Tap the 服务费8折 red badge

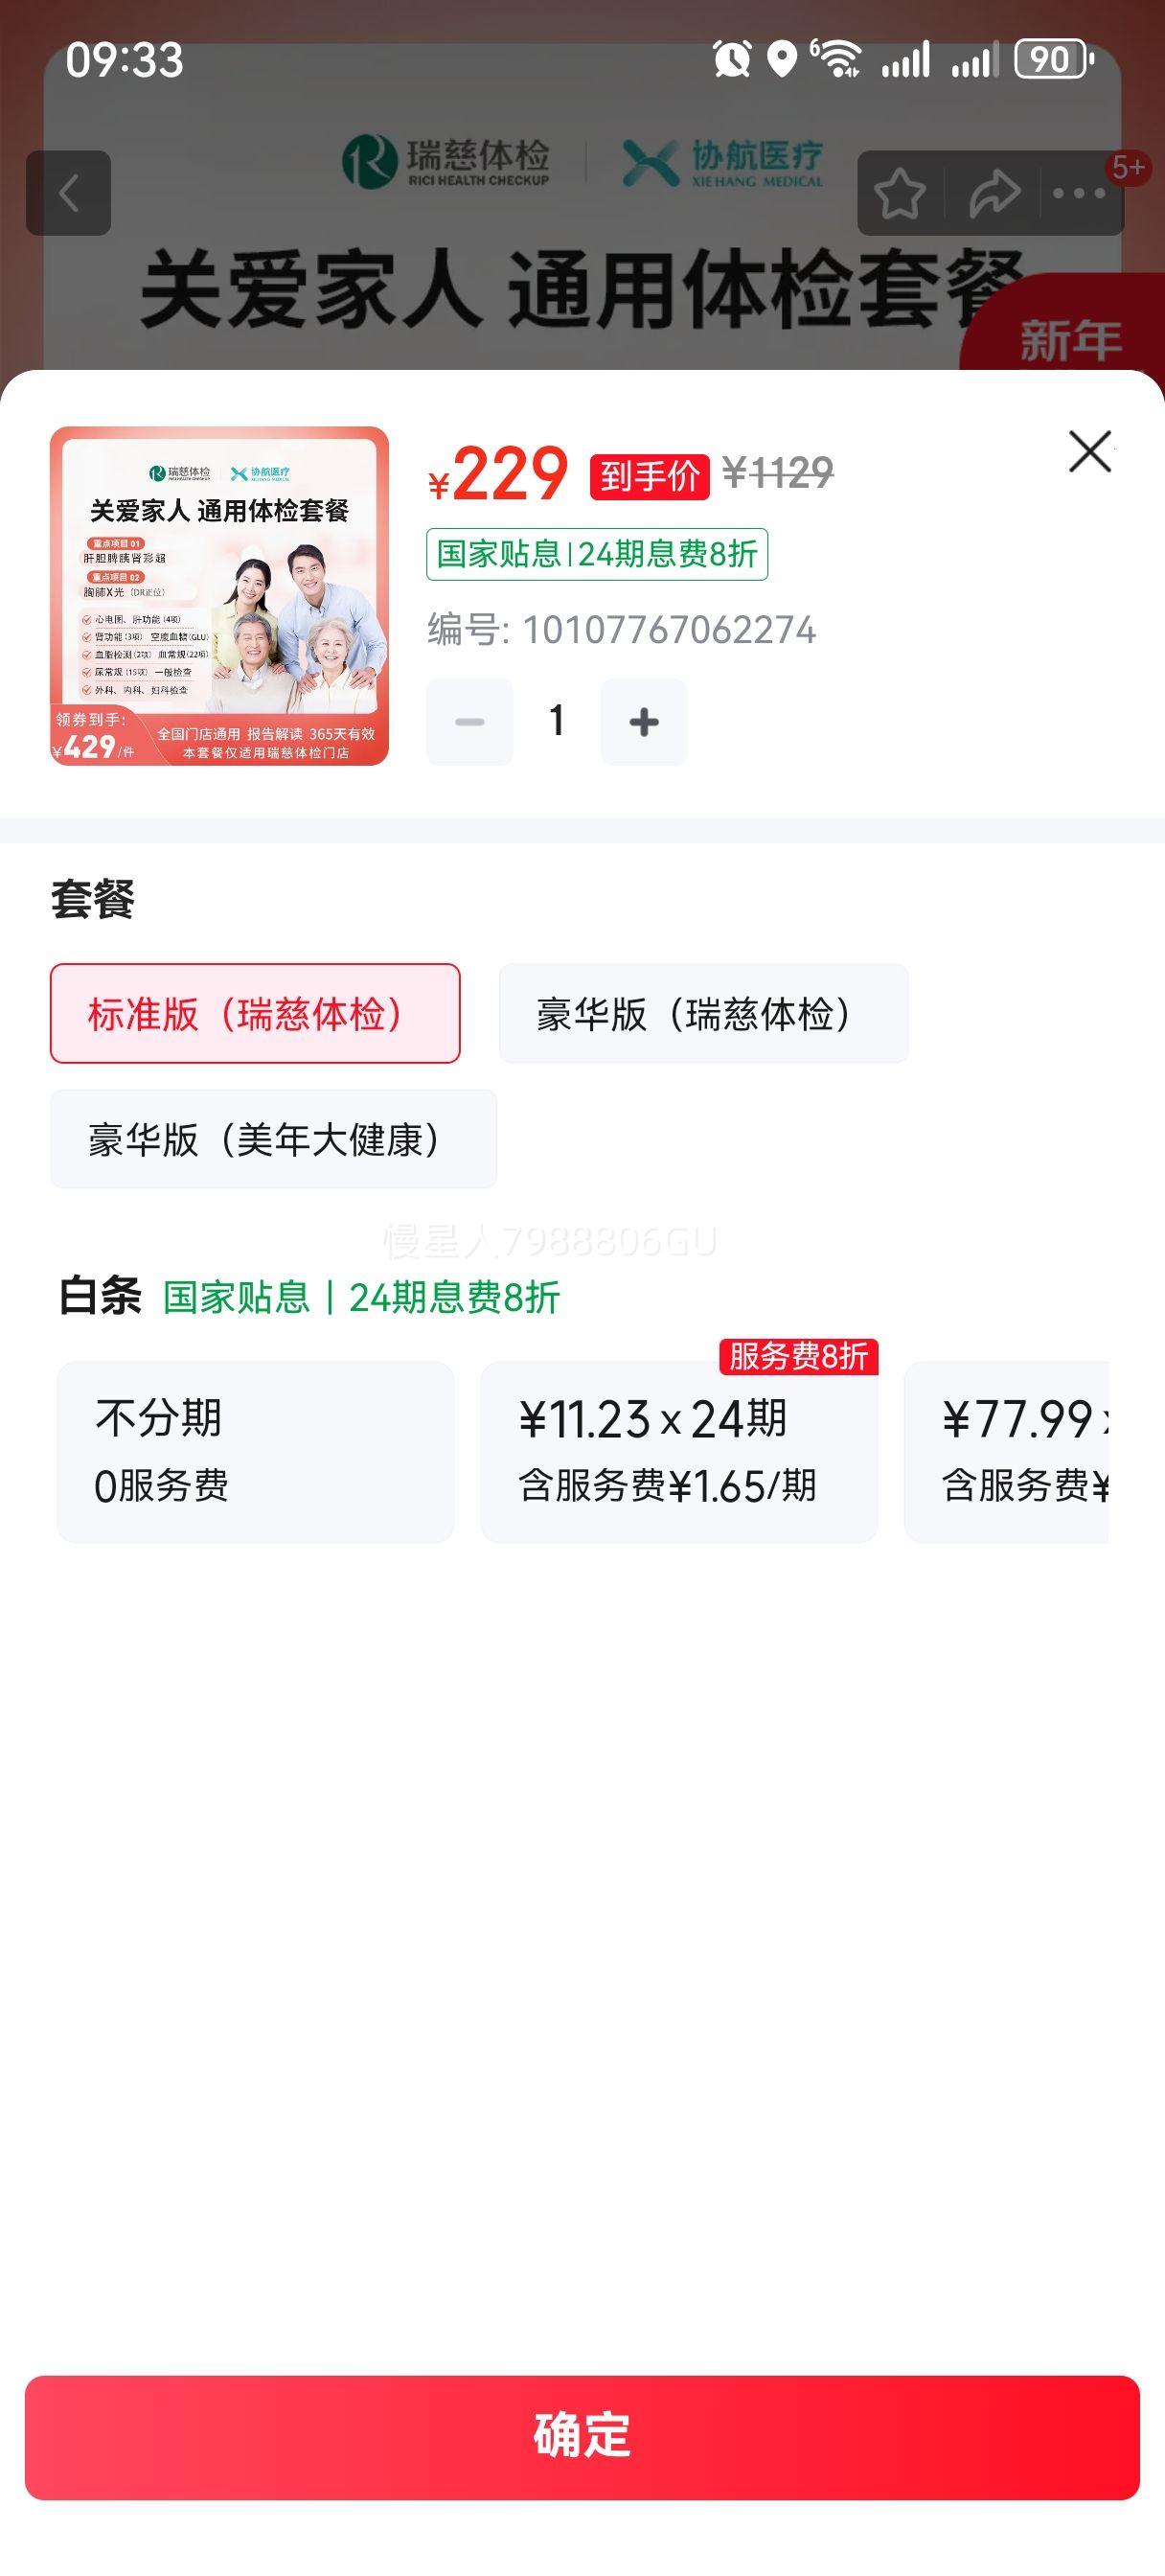pyautogui.click(x=798, y=1356)
